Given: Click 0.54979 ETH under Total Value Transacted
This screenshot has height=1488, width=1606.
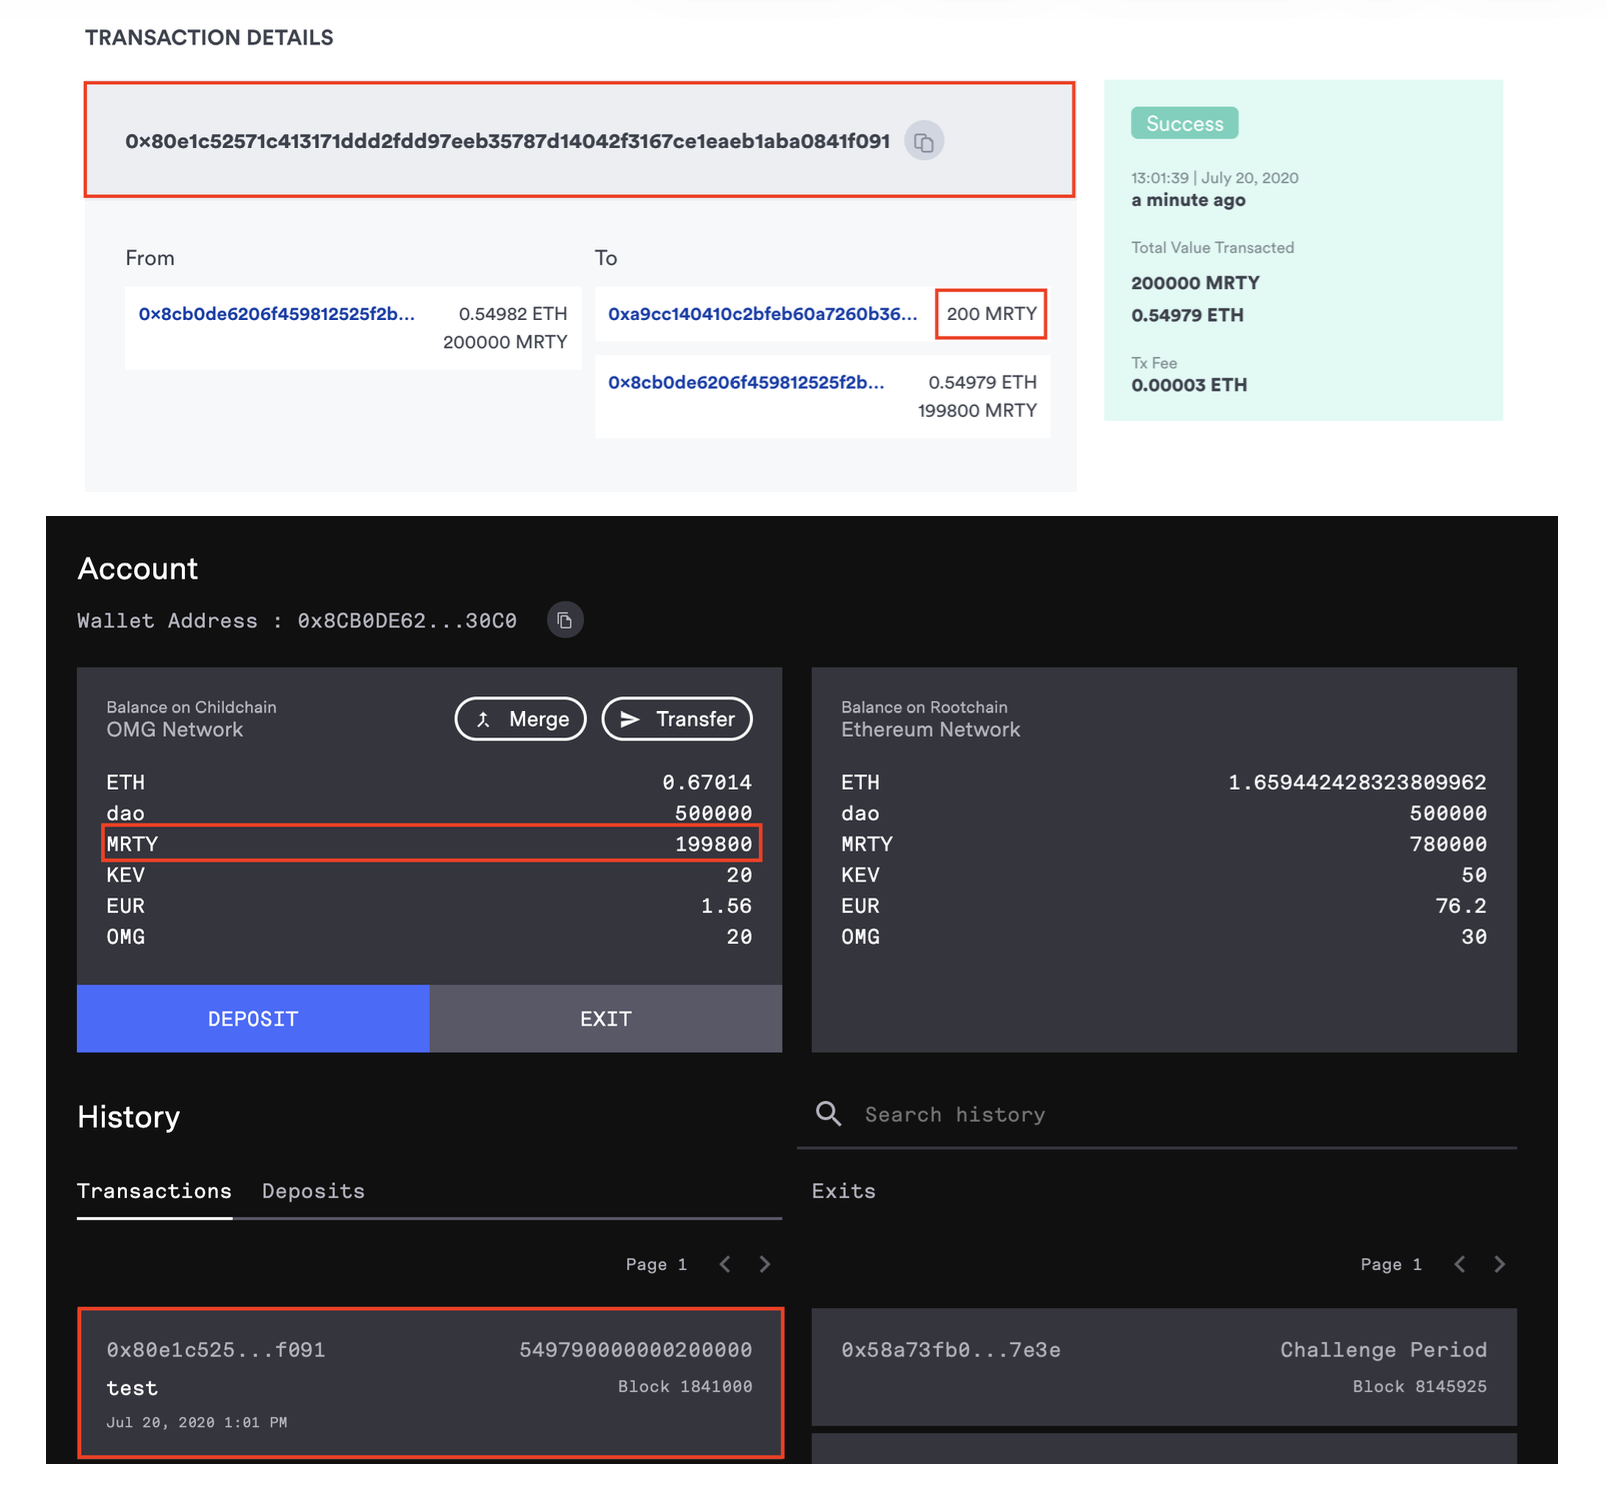Looking at the screenshot, I should click(x=1187, y=315).
